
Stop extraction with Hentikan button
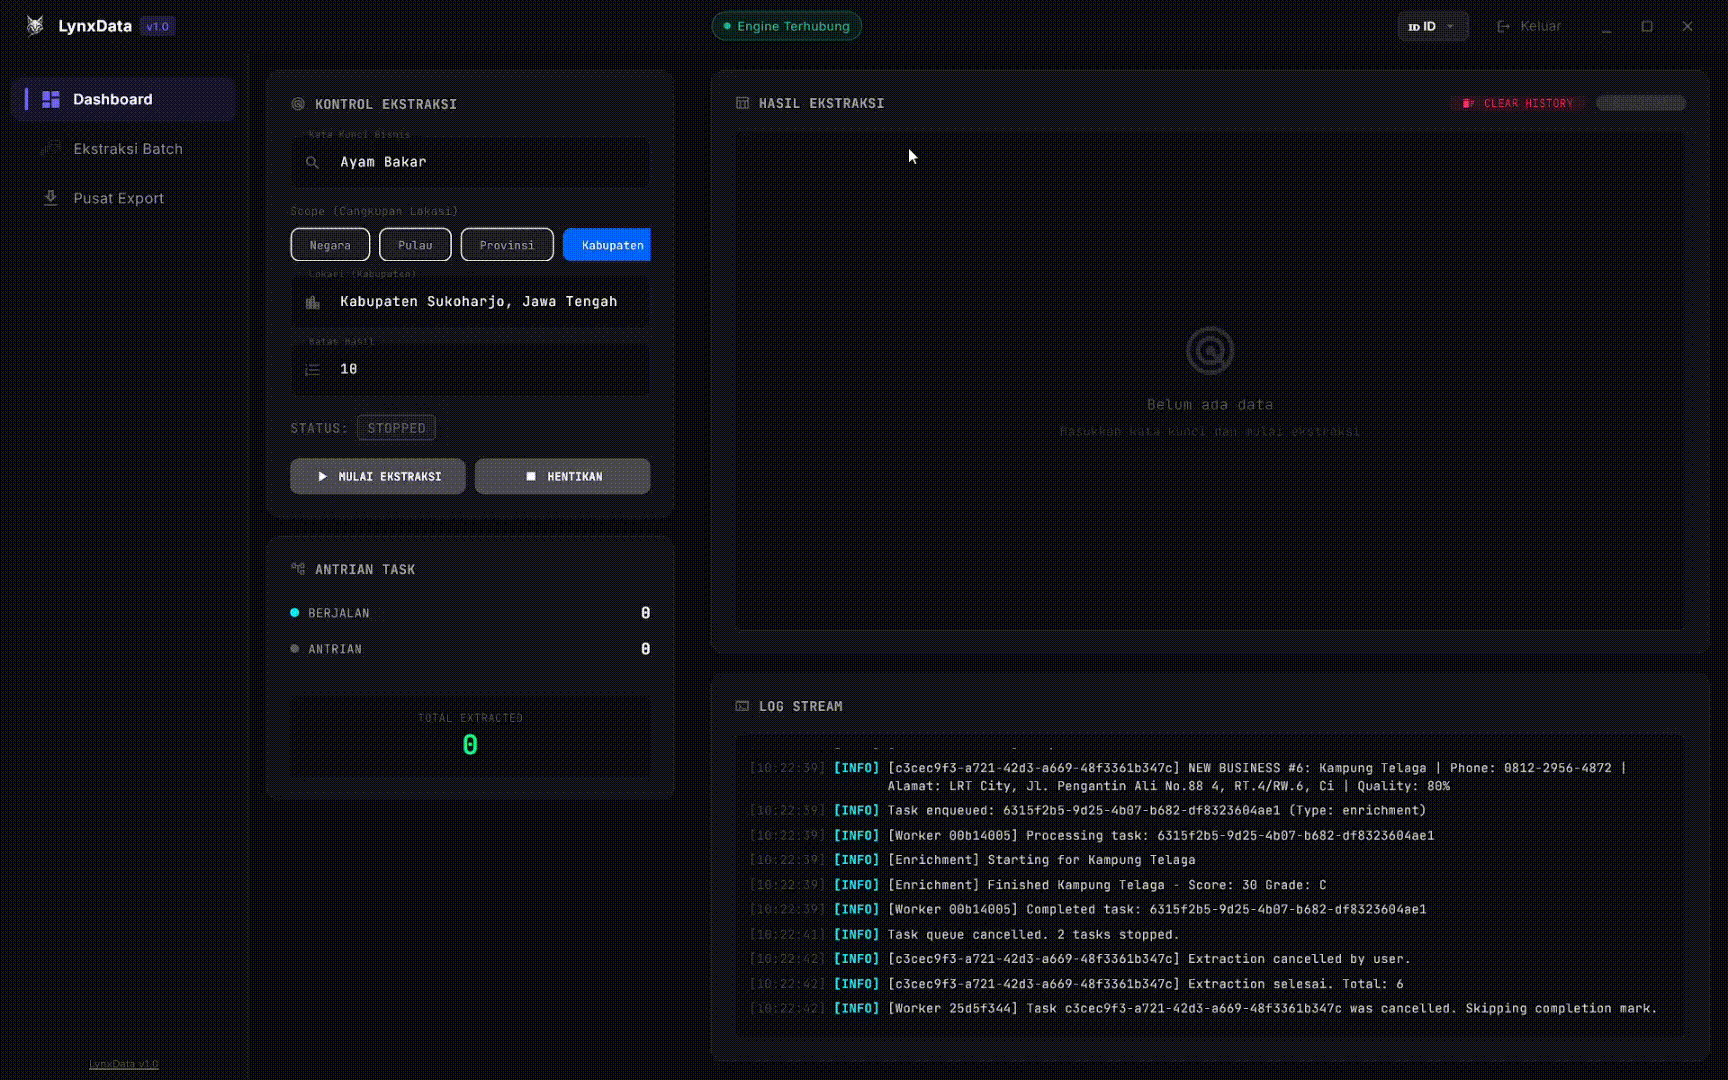pyautogui.click(x=563, y=477)
